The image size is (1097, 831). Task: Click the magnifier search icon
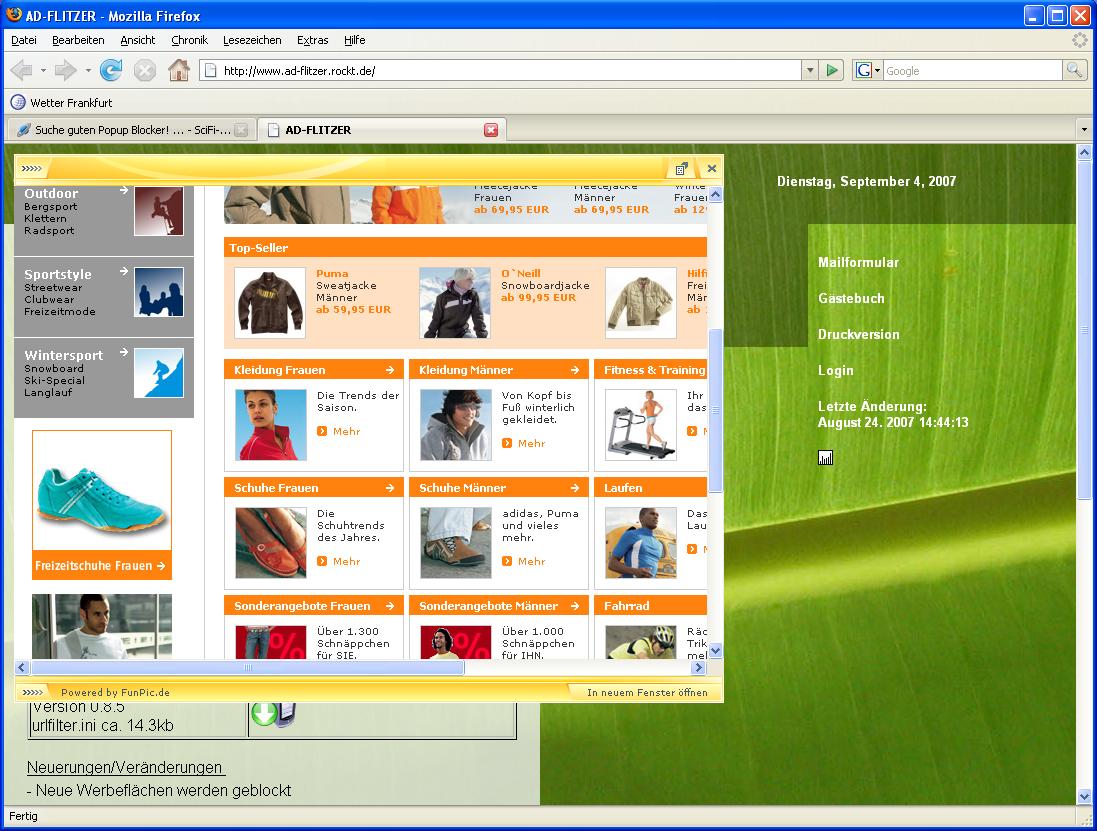(1074, 70)
